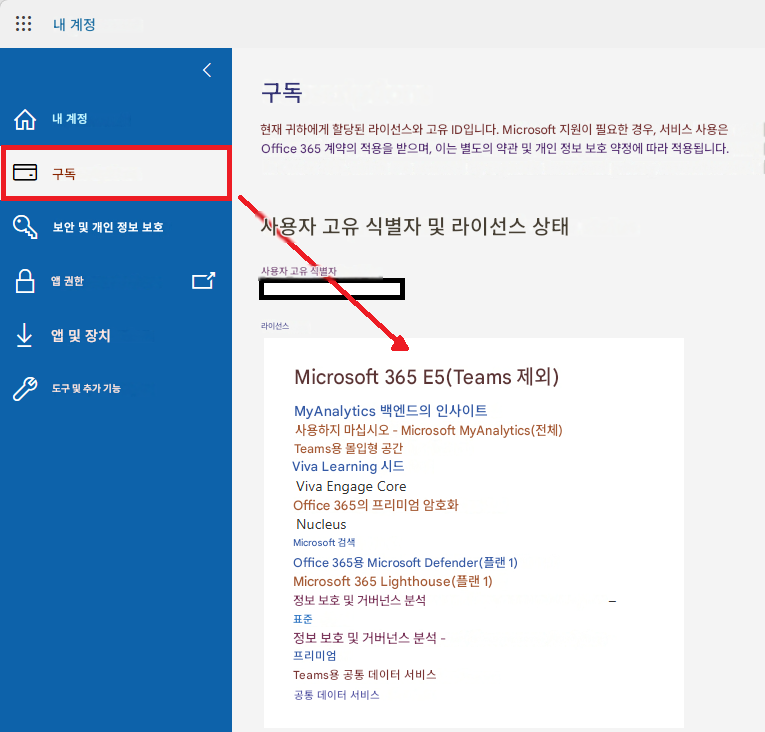The height and width of the screenshot is (732, 765).
Task: Open 내 계정 in the sidebar
Action: pos(70,119)
